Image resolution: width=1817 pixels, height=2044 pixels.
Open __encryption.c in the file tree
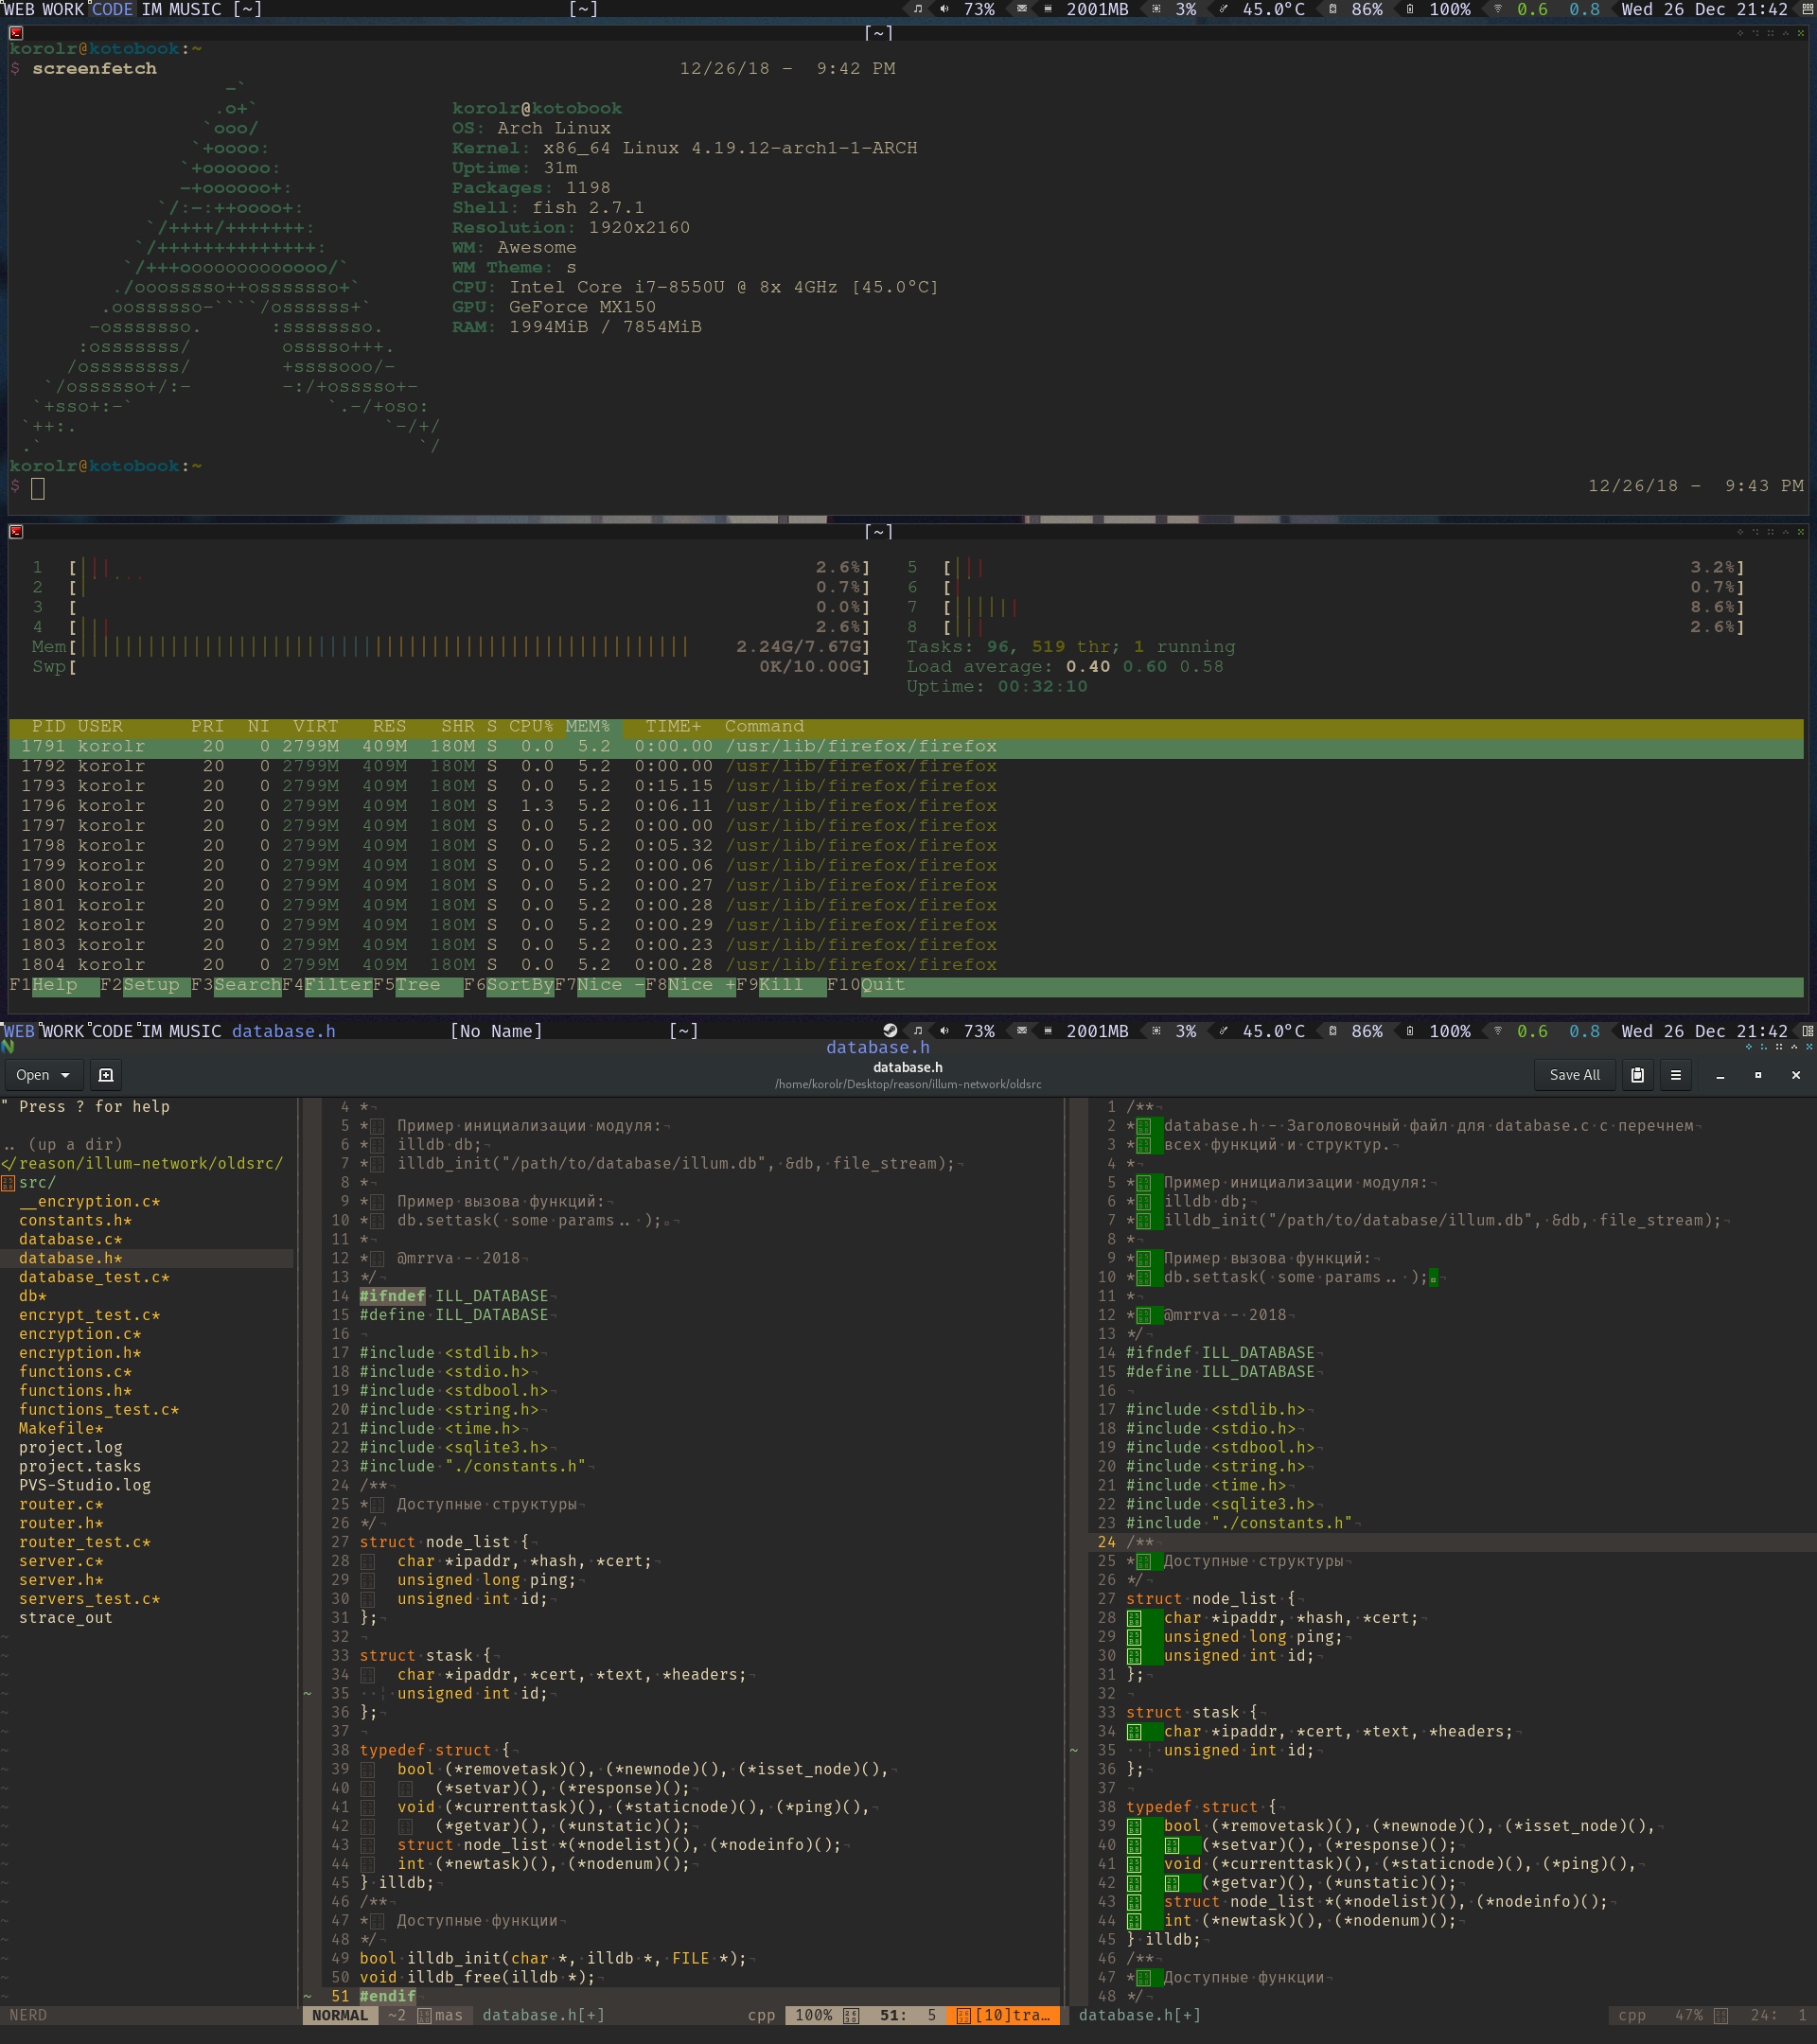click(89, 1201)
